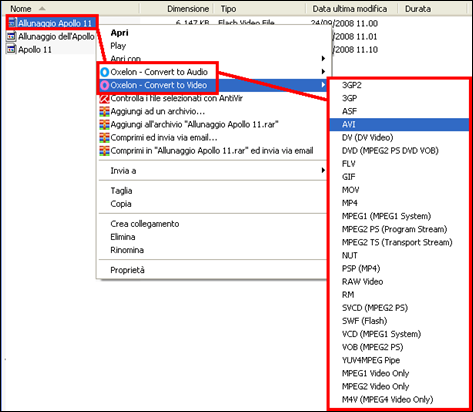Select RAW Video format
The width and height of the screenshot is (473, 412).
[x=362, y=282]
